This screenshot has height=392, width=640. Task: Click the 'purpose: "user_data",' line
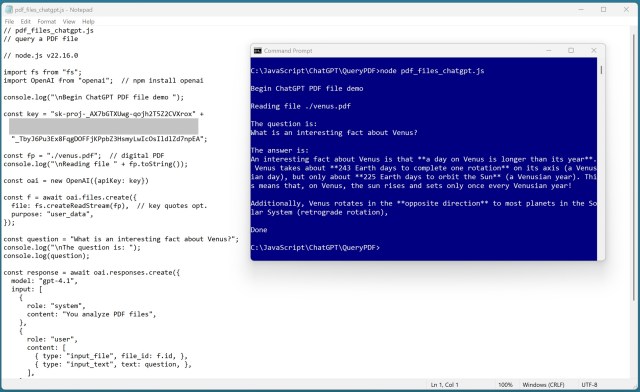52,214
